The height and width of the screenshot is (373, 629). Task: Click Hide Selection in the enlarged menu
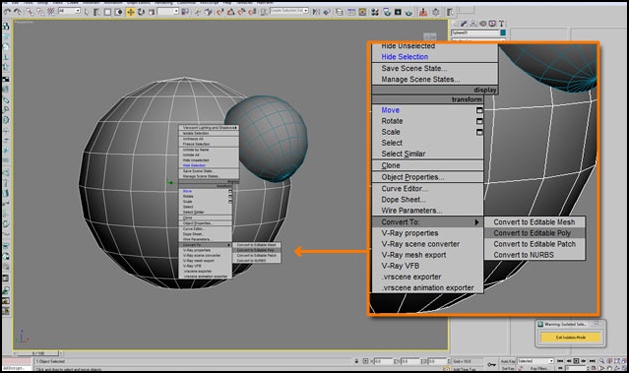[x=404, y=57]
